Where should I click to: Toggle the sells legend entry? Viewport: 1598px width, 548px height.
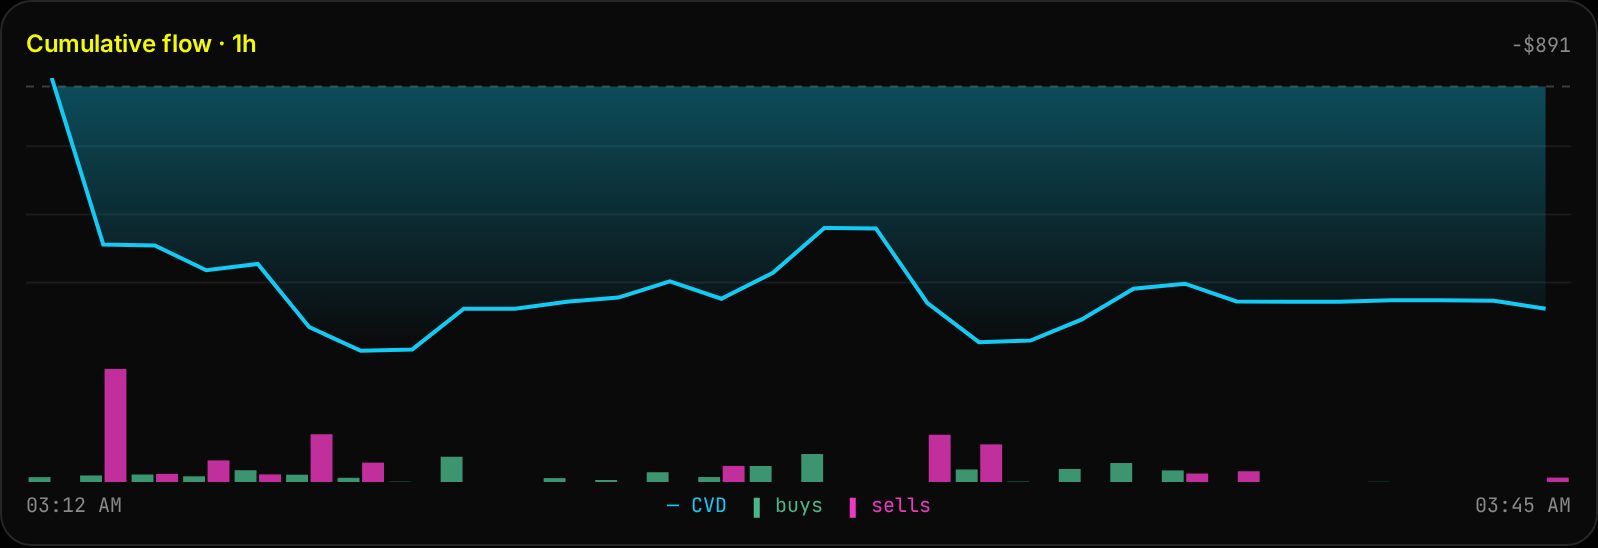coord(890,506)
